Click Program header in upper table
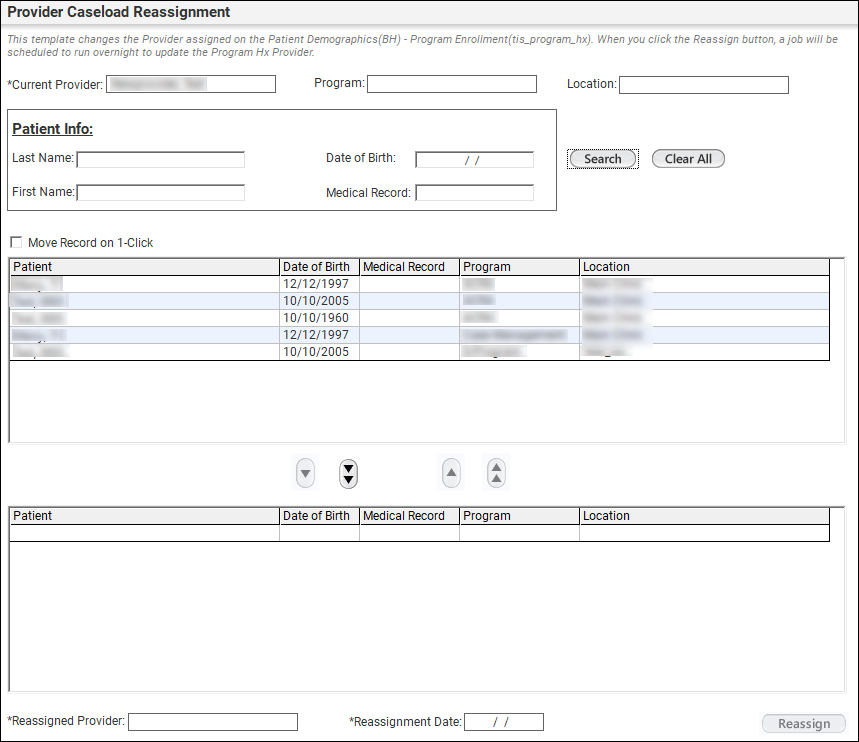859x742 pixels. [x=519, y=267]
